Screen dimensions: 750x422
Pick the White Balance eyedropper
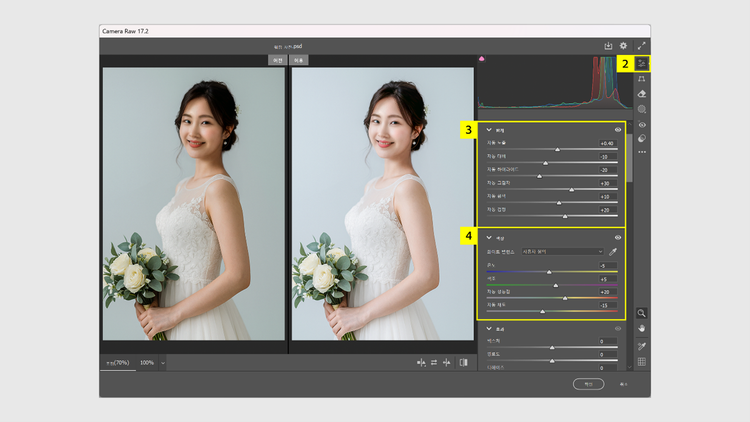click(613, 252)
